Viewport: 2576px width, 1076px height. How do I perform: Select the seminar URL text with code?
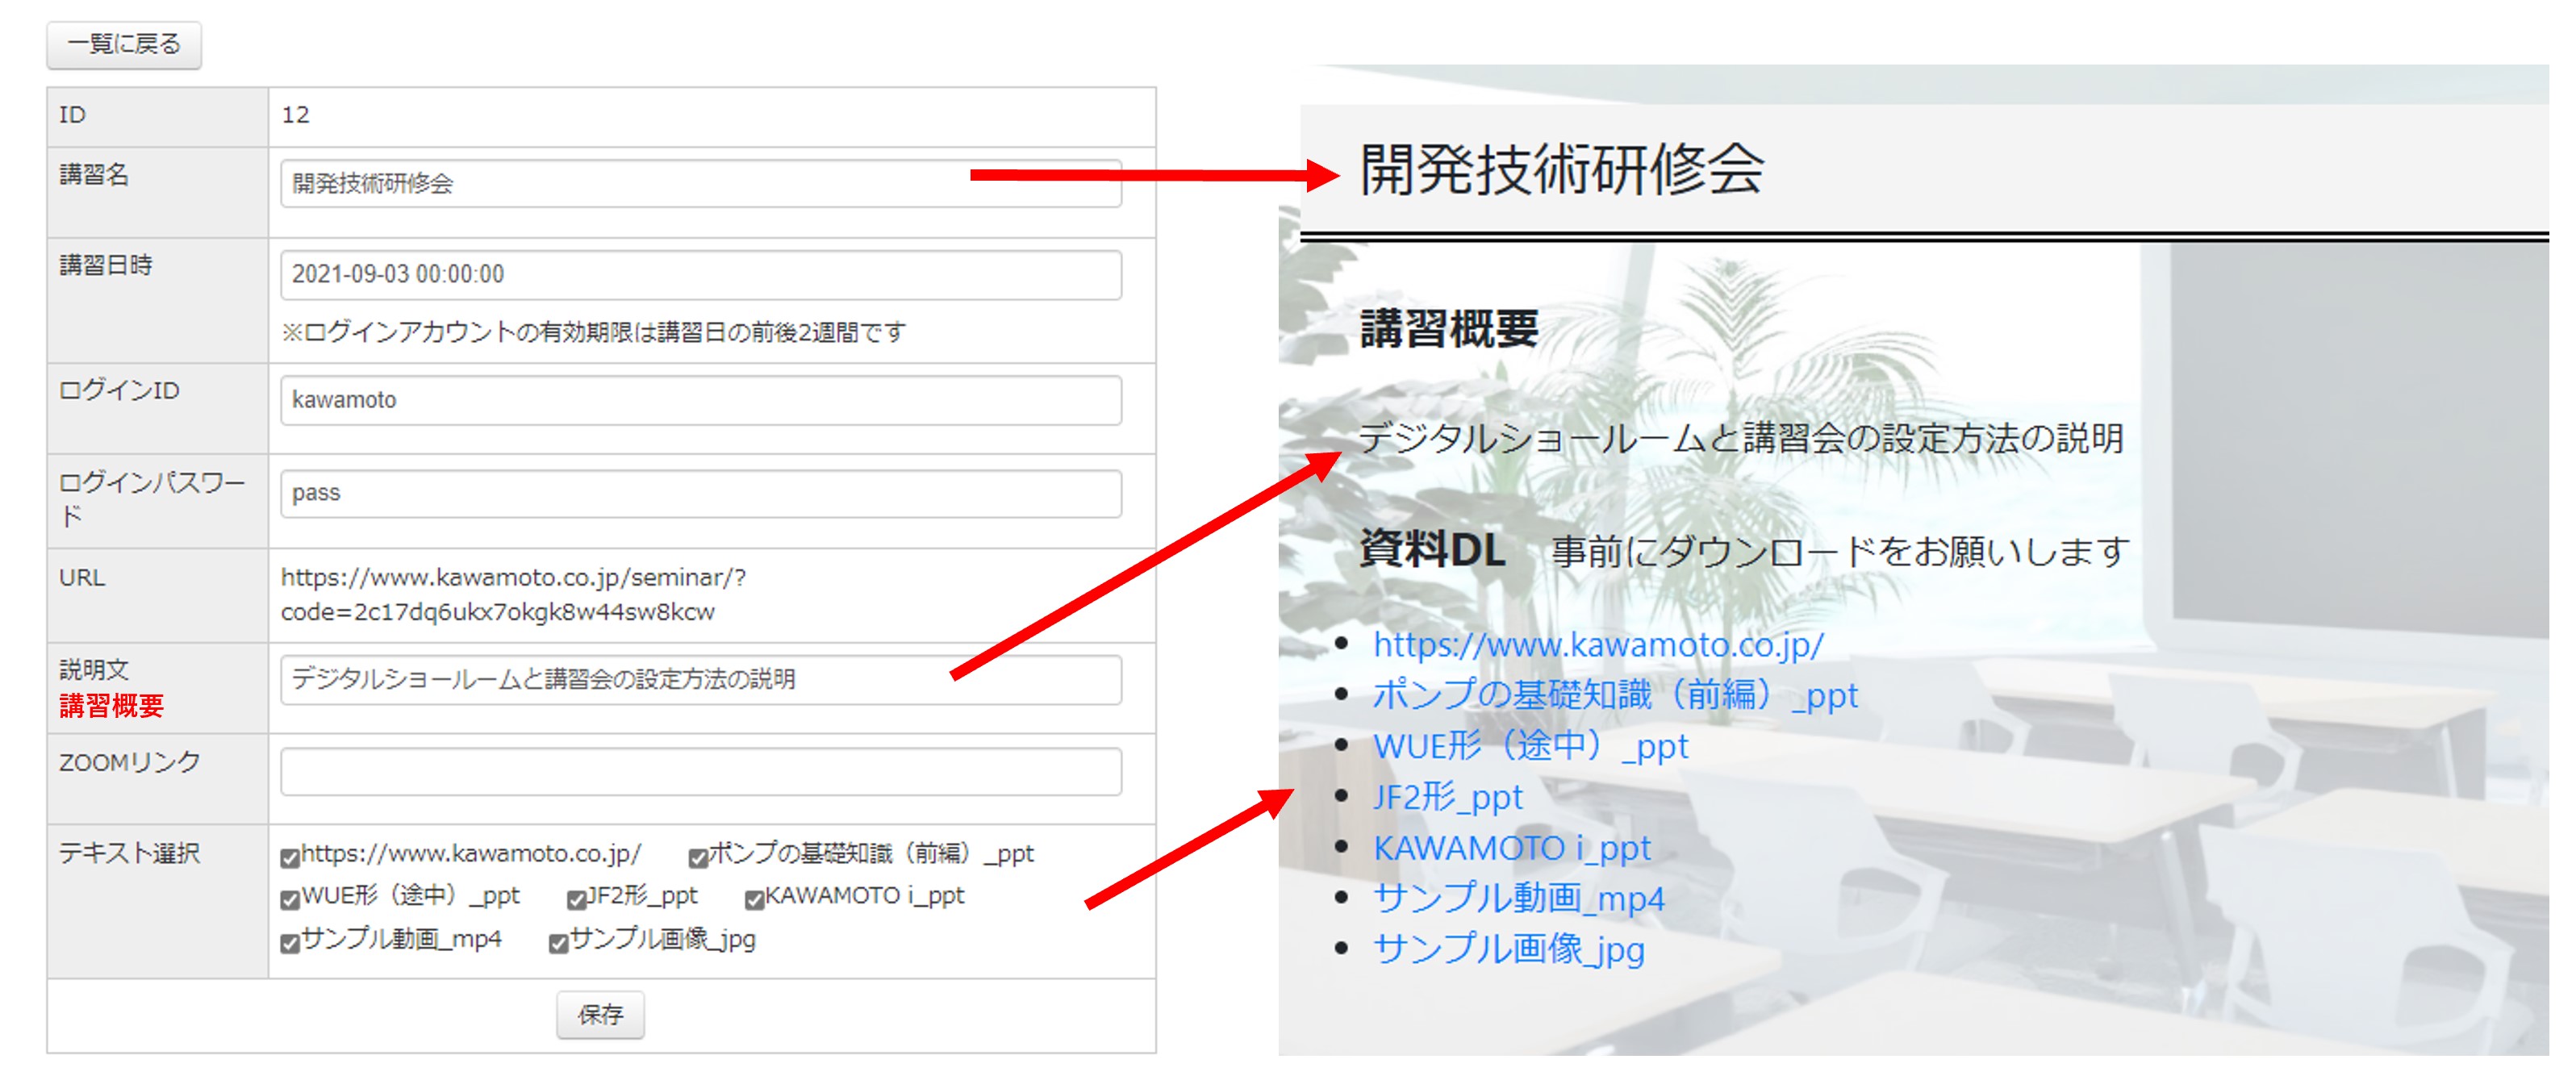pyautogui.click(x=513, y=594)
